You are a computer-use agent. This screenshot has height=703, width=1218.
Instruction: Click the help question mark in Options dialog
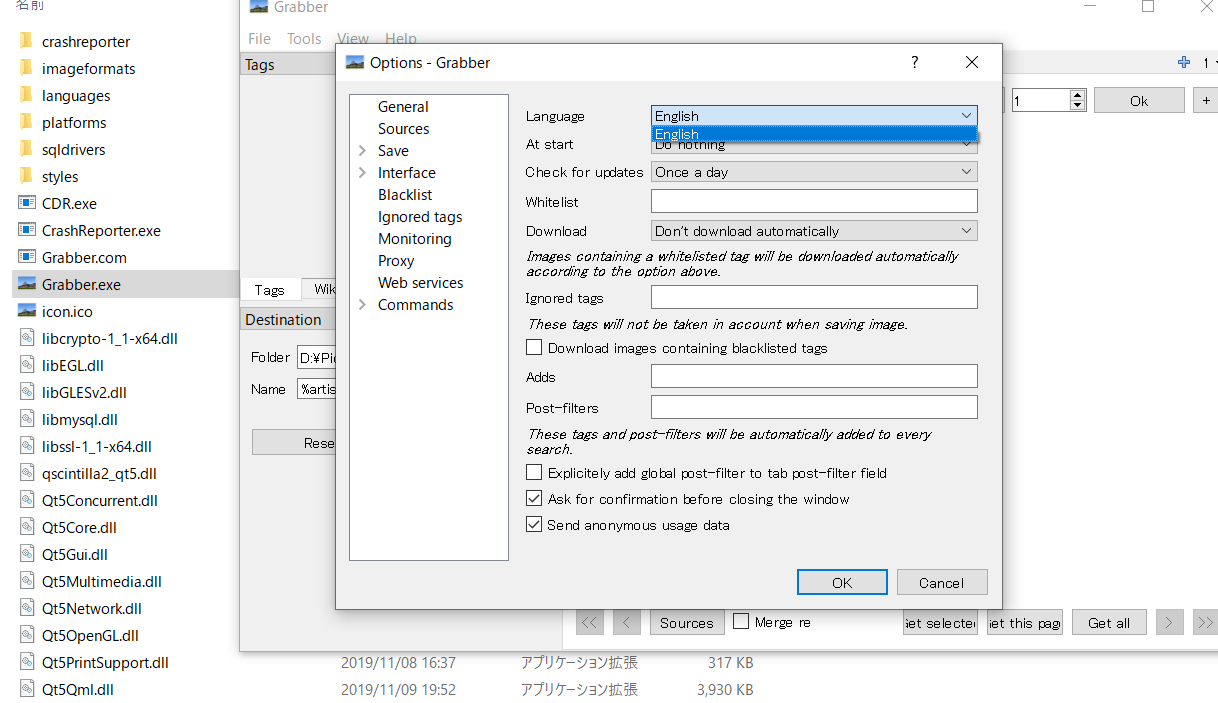914,62
